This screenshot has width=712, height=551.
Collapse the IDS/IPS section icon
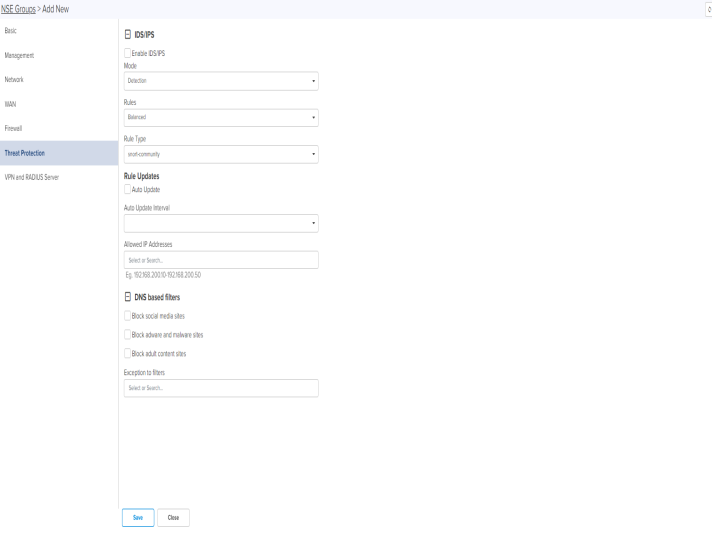tap(125, 33)
